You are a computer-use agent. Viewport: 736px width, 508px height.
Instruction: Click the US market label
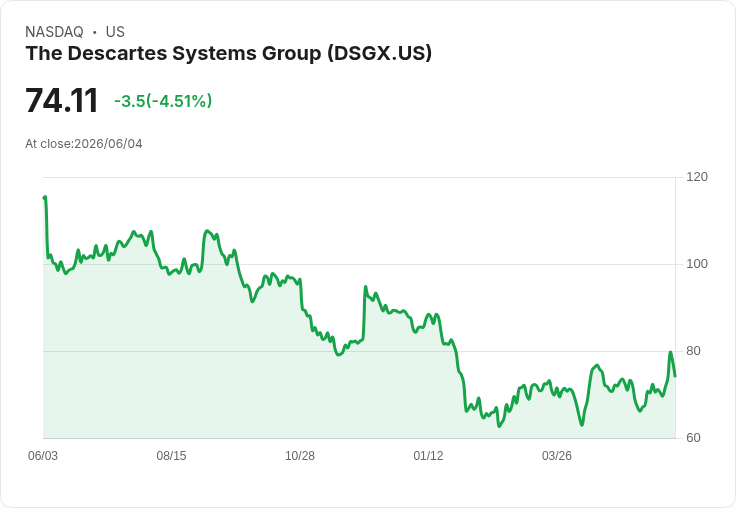[115, 32]
